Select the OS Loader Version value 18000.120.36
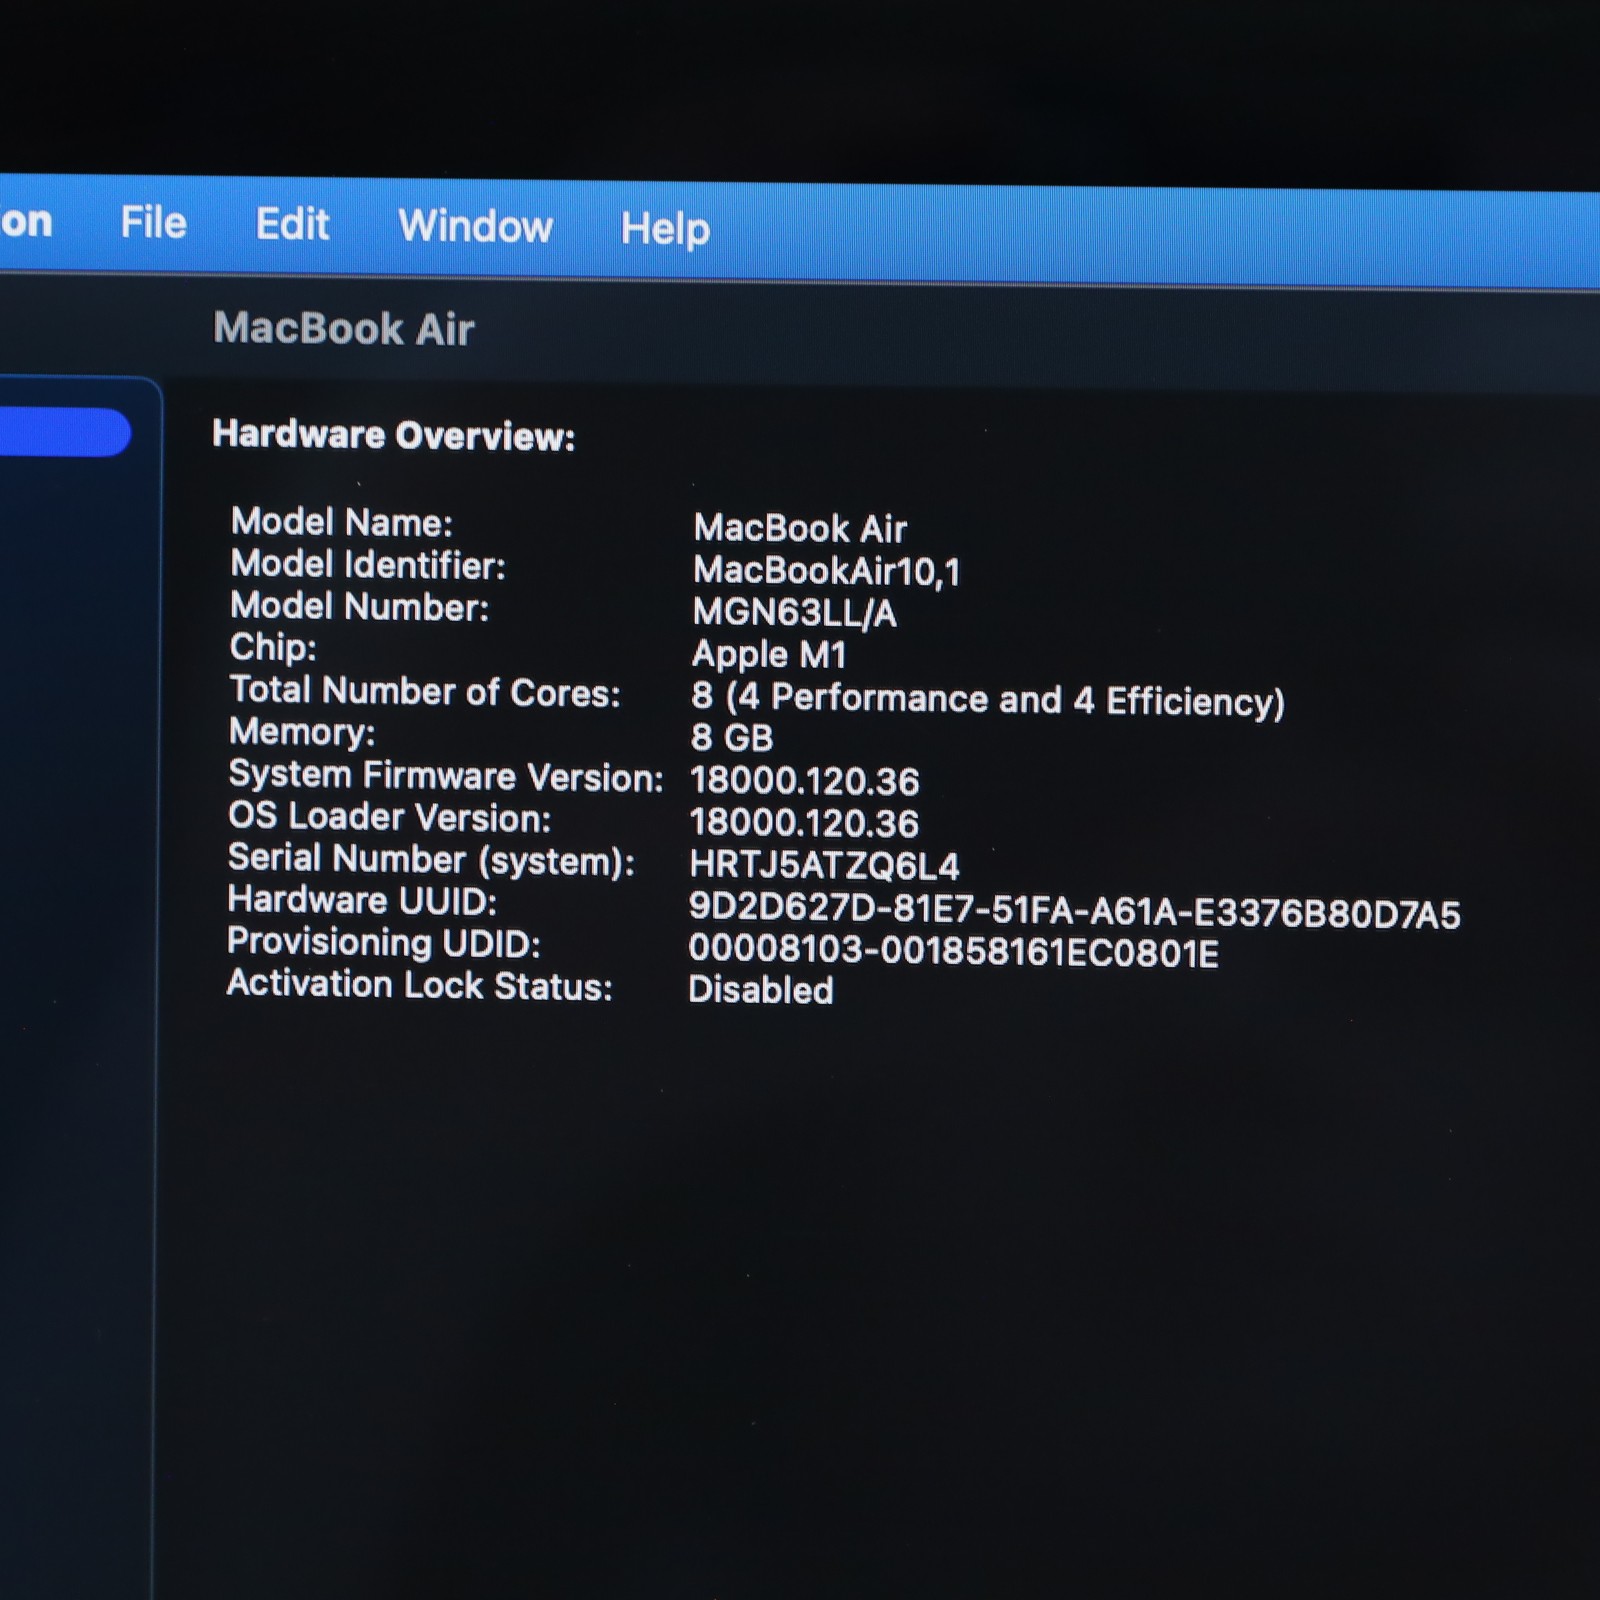 [804, 823]
